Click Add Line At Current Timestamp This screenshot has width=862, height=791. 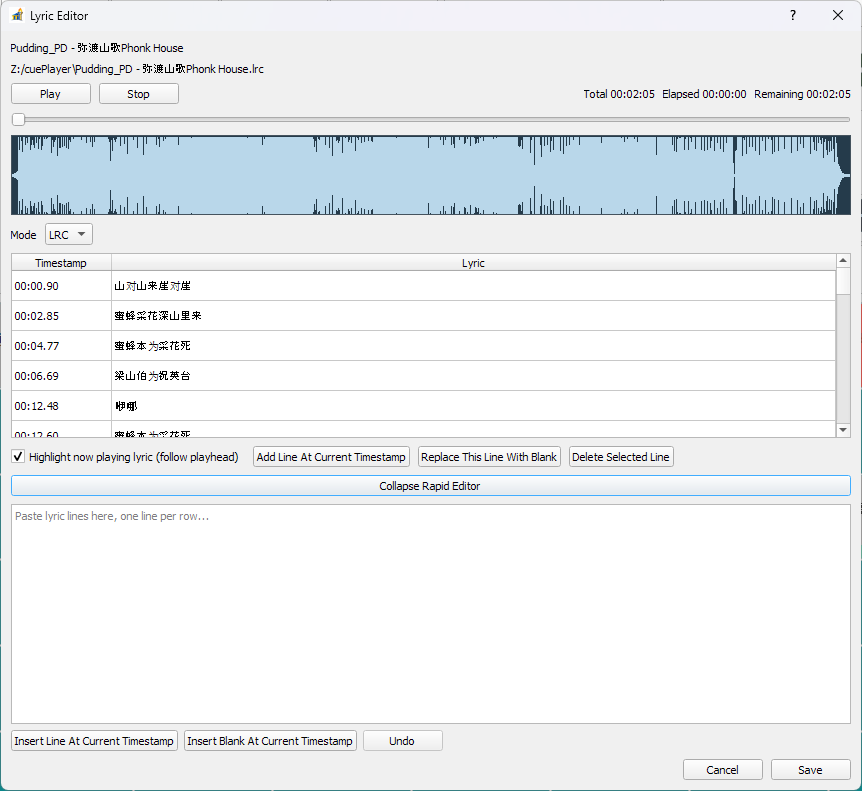(331, 456)
